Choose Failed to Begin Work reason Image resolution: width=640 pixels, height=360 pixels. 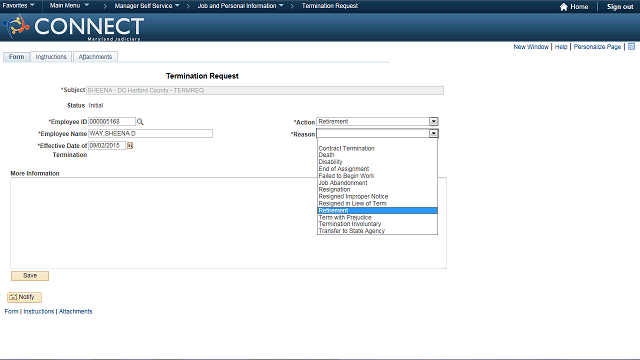point(377,176)
